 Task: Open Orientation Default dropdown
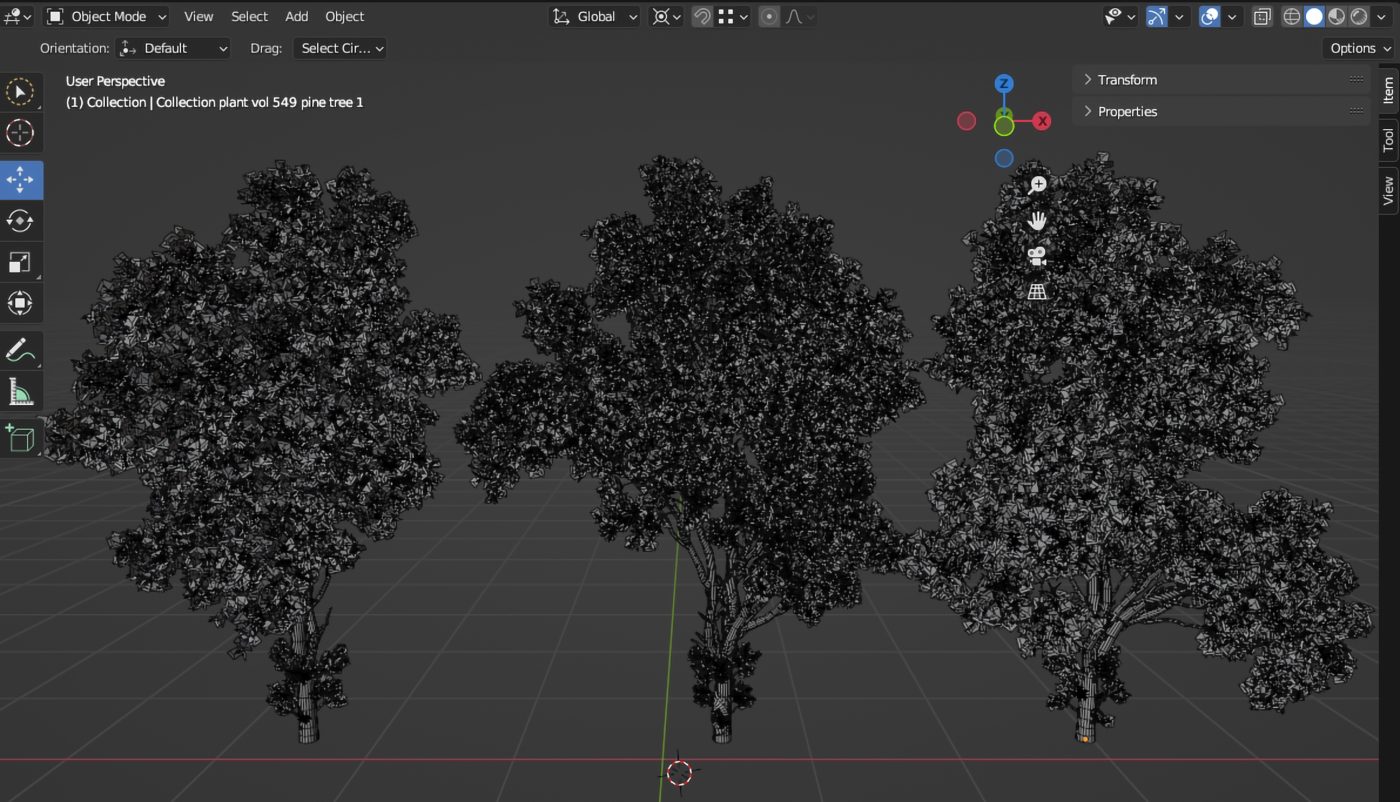(x=173, y=48)
